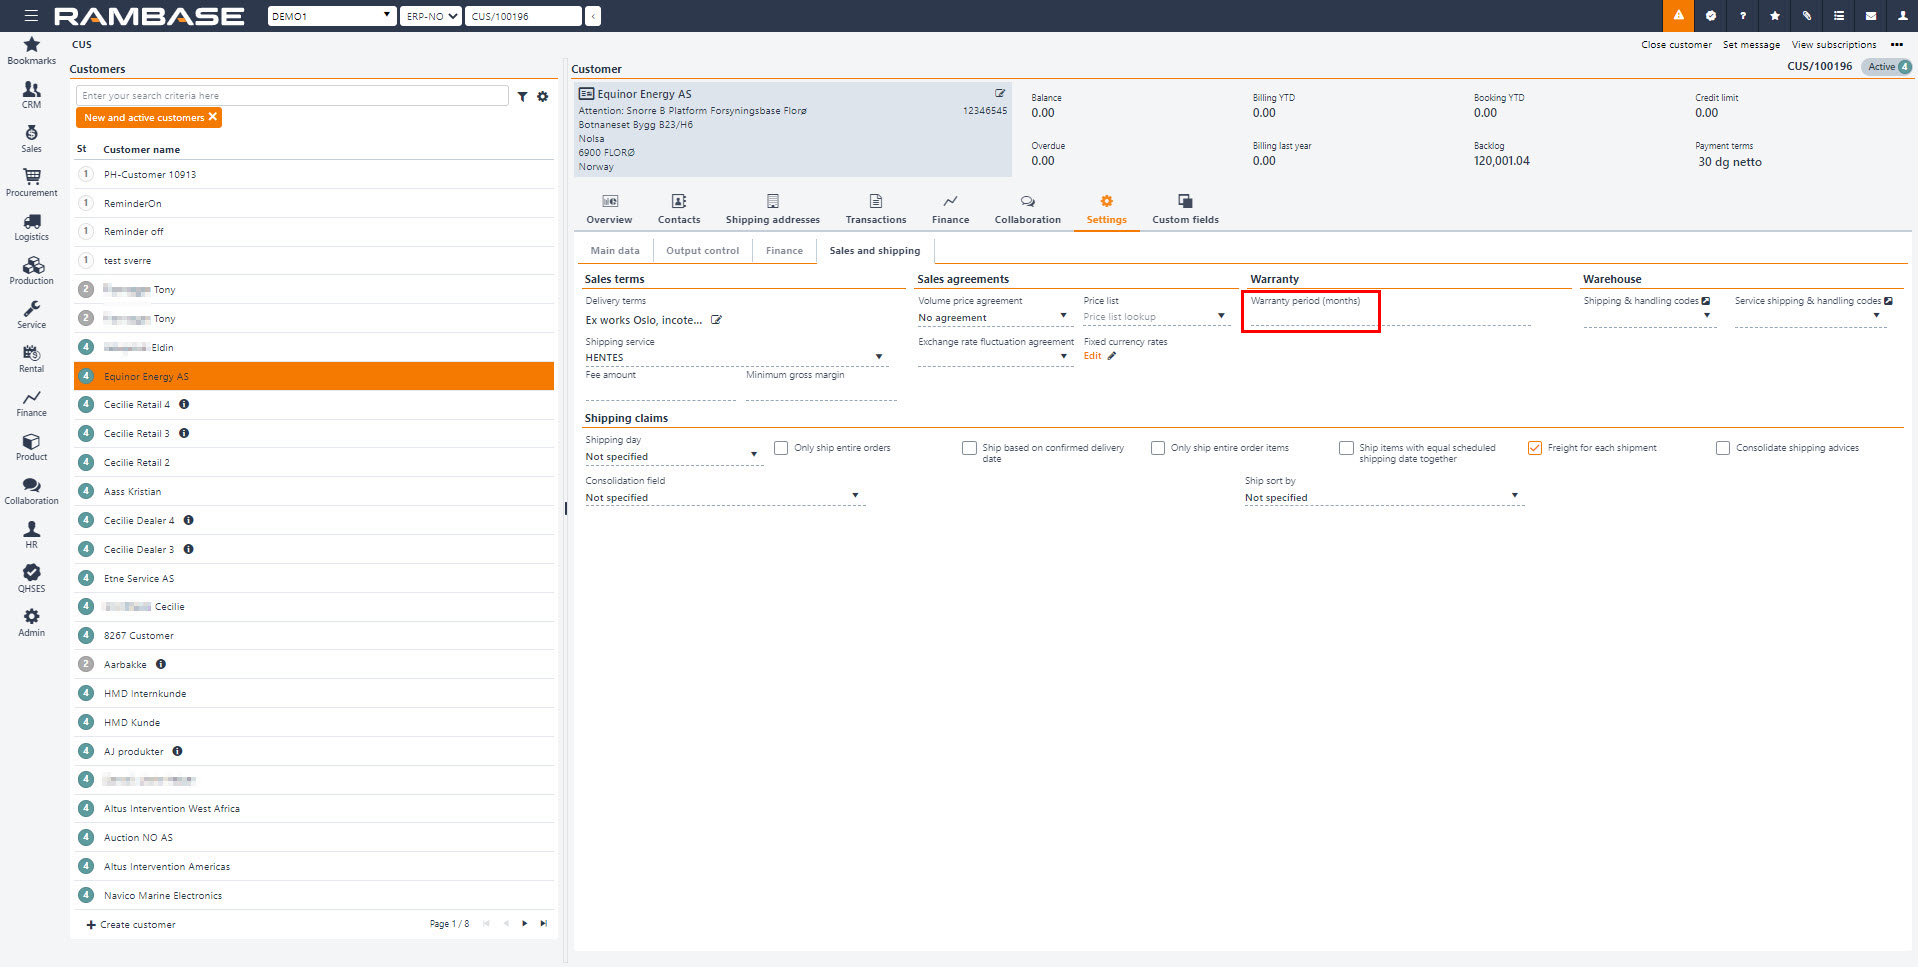Expand the Shipping day dropdown
Screen dimensions: 1918x967
coord(753,455)
